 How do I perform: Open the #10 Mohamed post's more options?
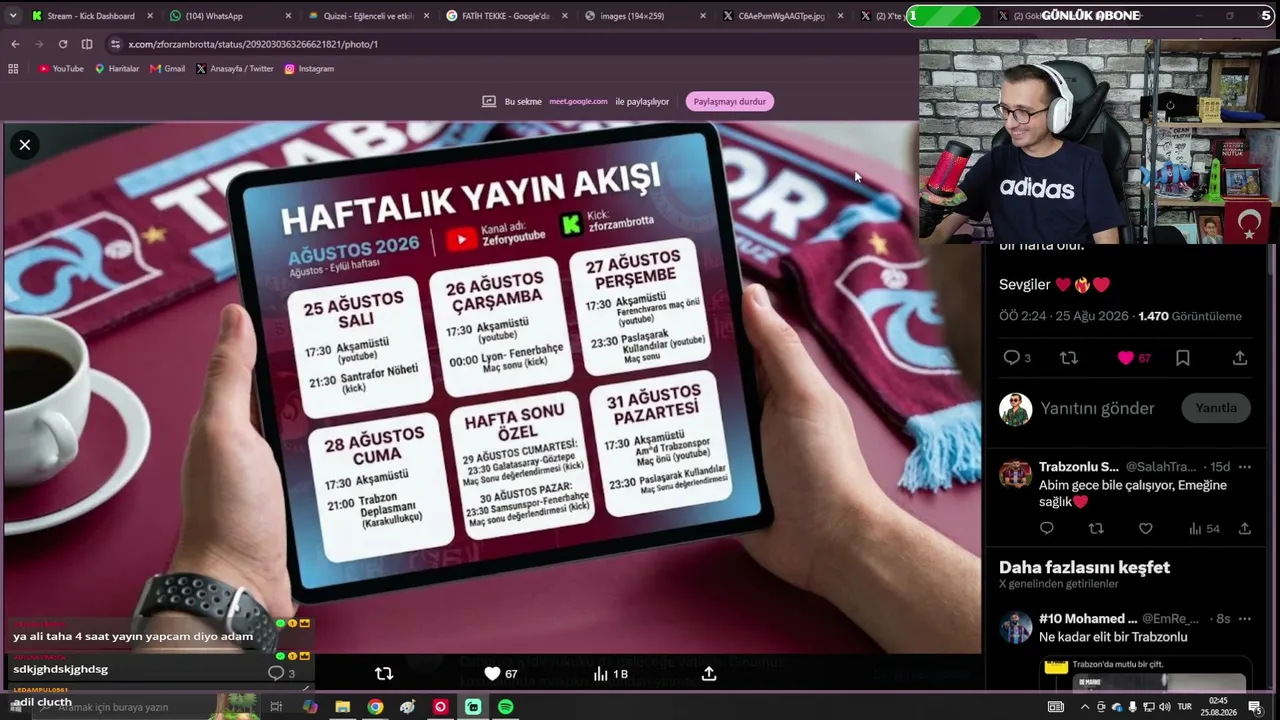click(x=1244, y=619)
